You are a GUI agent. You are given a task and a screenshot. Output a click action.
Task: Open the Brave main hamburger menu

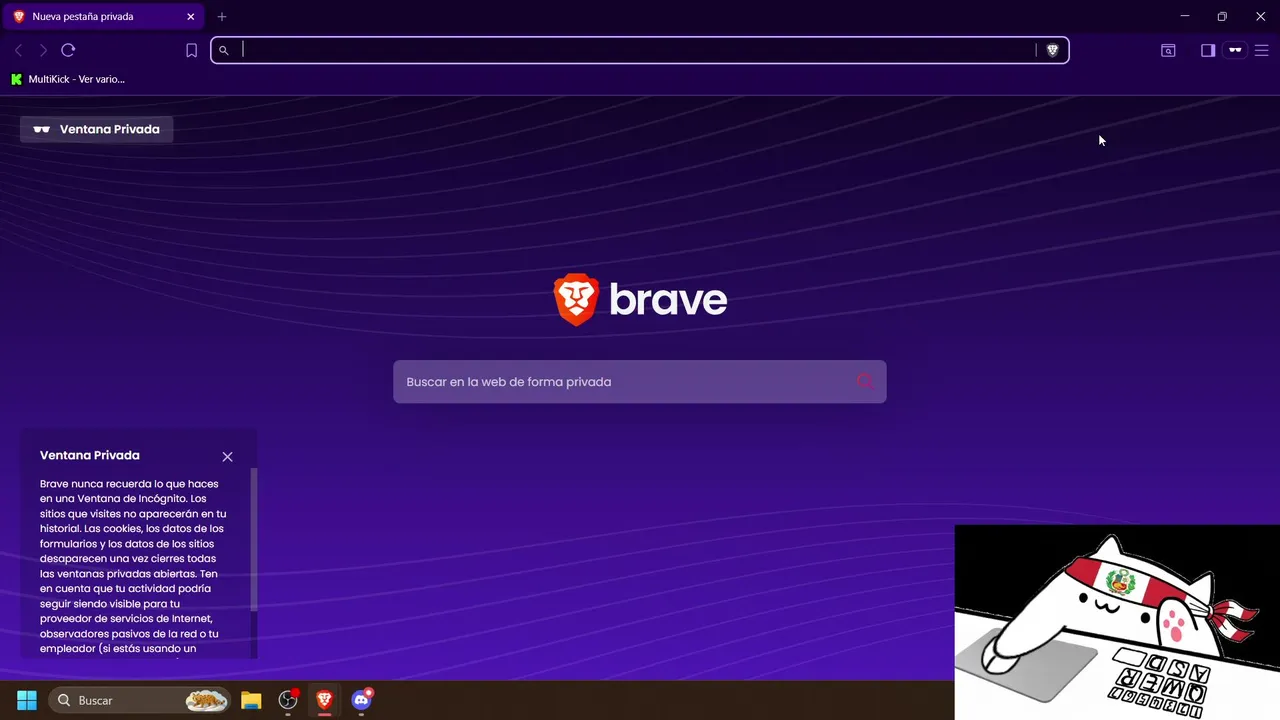click(x=1261, y=50)
